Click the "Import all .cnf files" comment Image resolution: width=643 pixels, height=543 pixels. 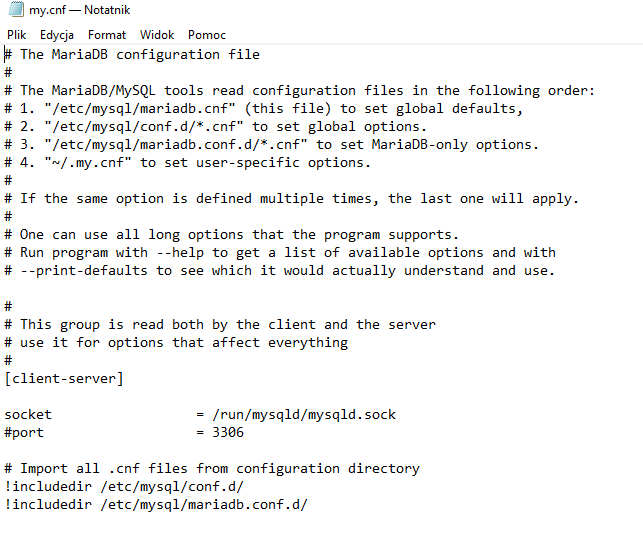tap(212, 468)
